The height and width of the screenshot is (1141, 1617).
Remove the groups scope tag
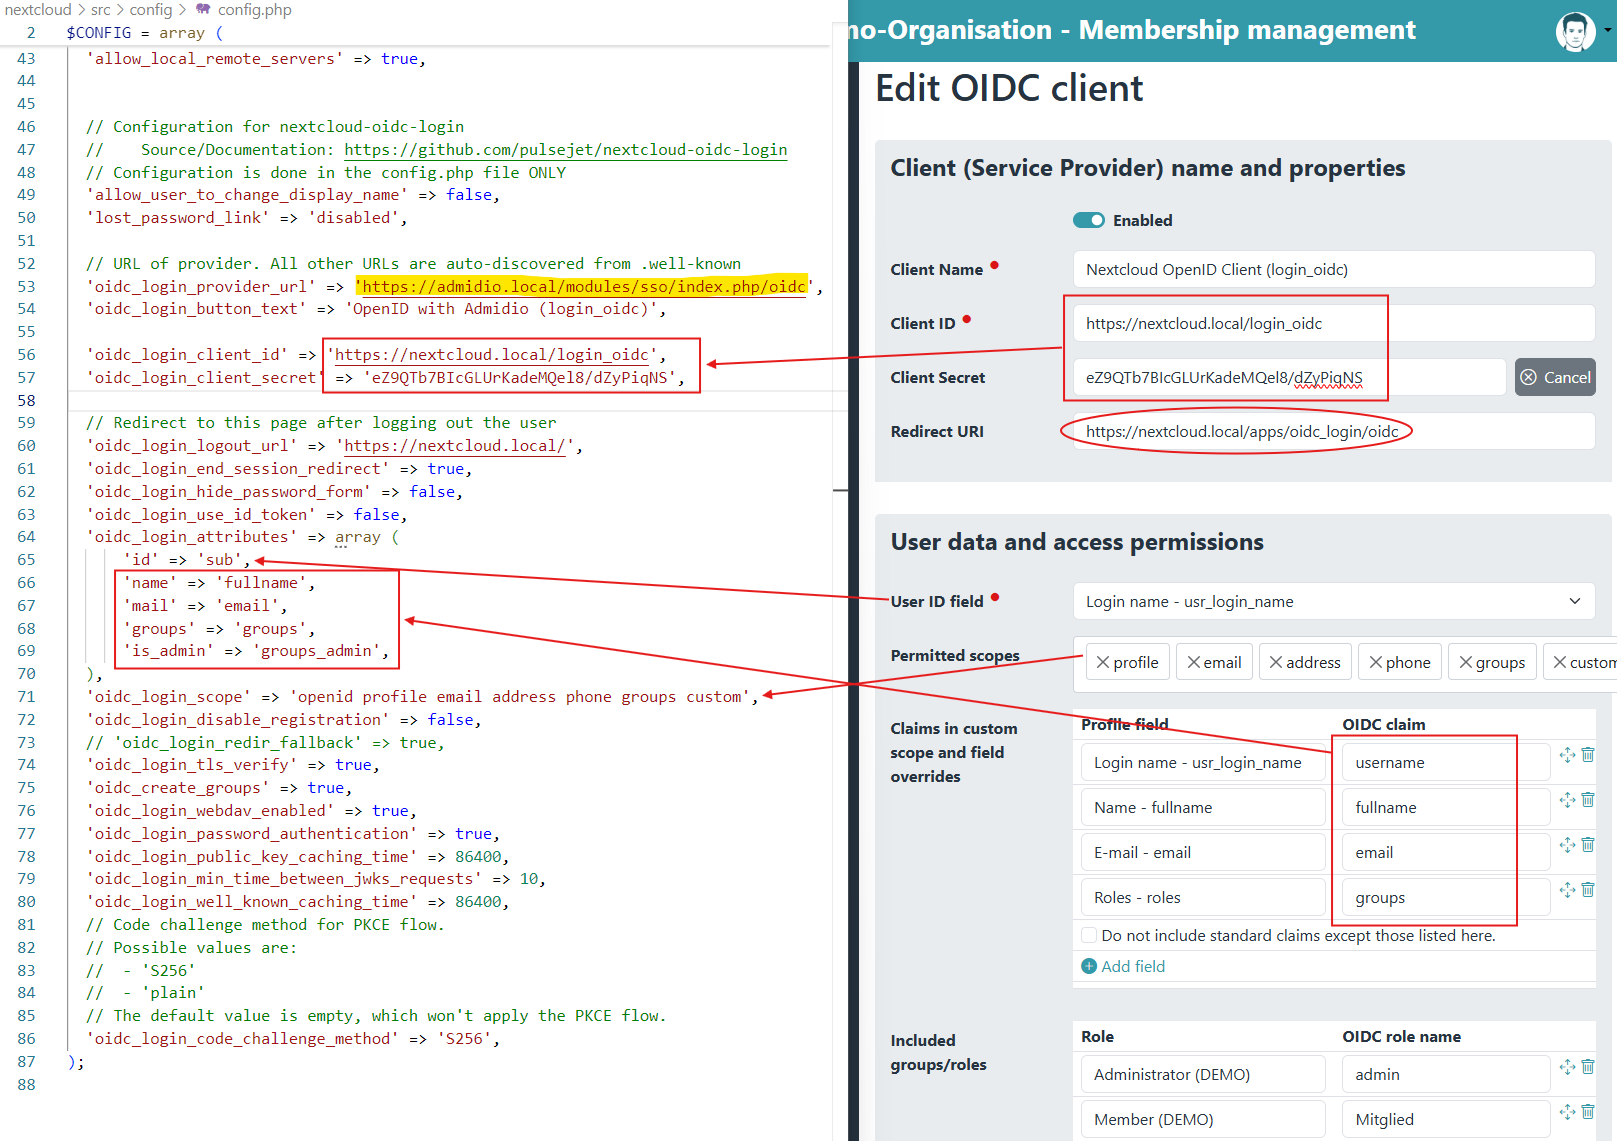click(1465, 662)
